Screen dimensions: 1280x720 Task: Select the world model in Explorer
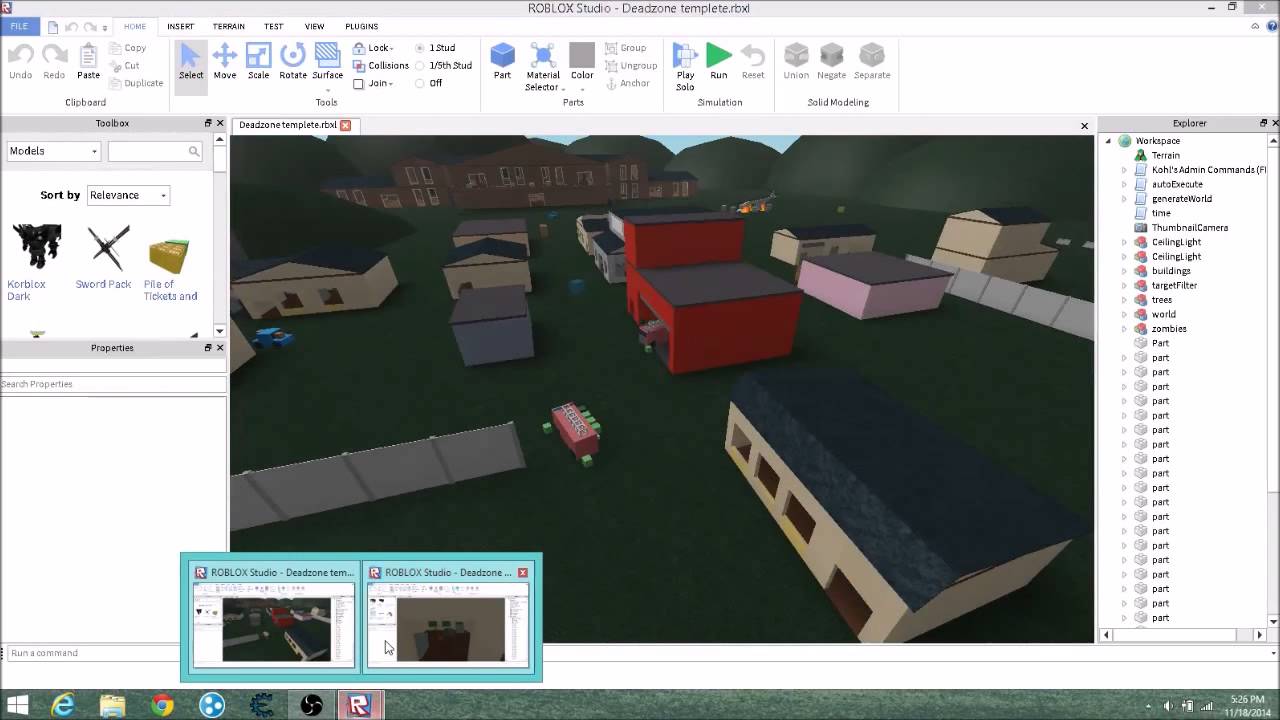1163,315
